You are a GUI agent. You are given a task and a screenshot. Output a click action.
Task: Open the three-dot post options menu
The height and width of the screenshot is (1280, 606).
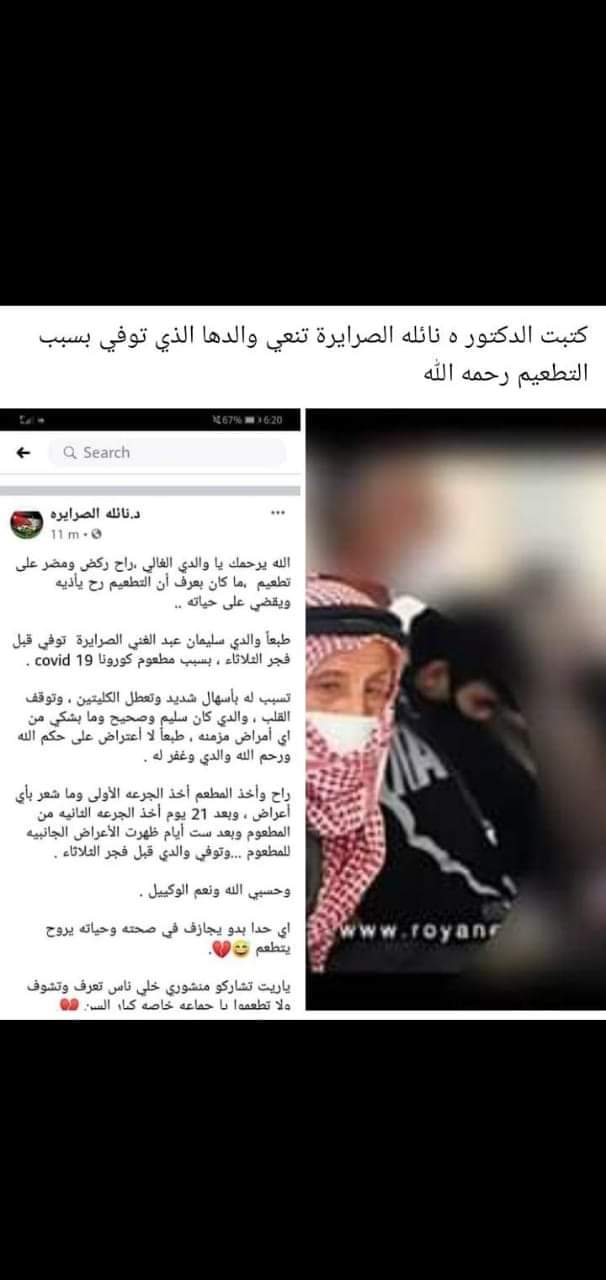coord(278,512)
